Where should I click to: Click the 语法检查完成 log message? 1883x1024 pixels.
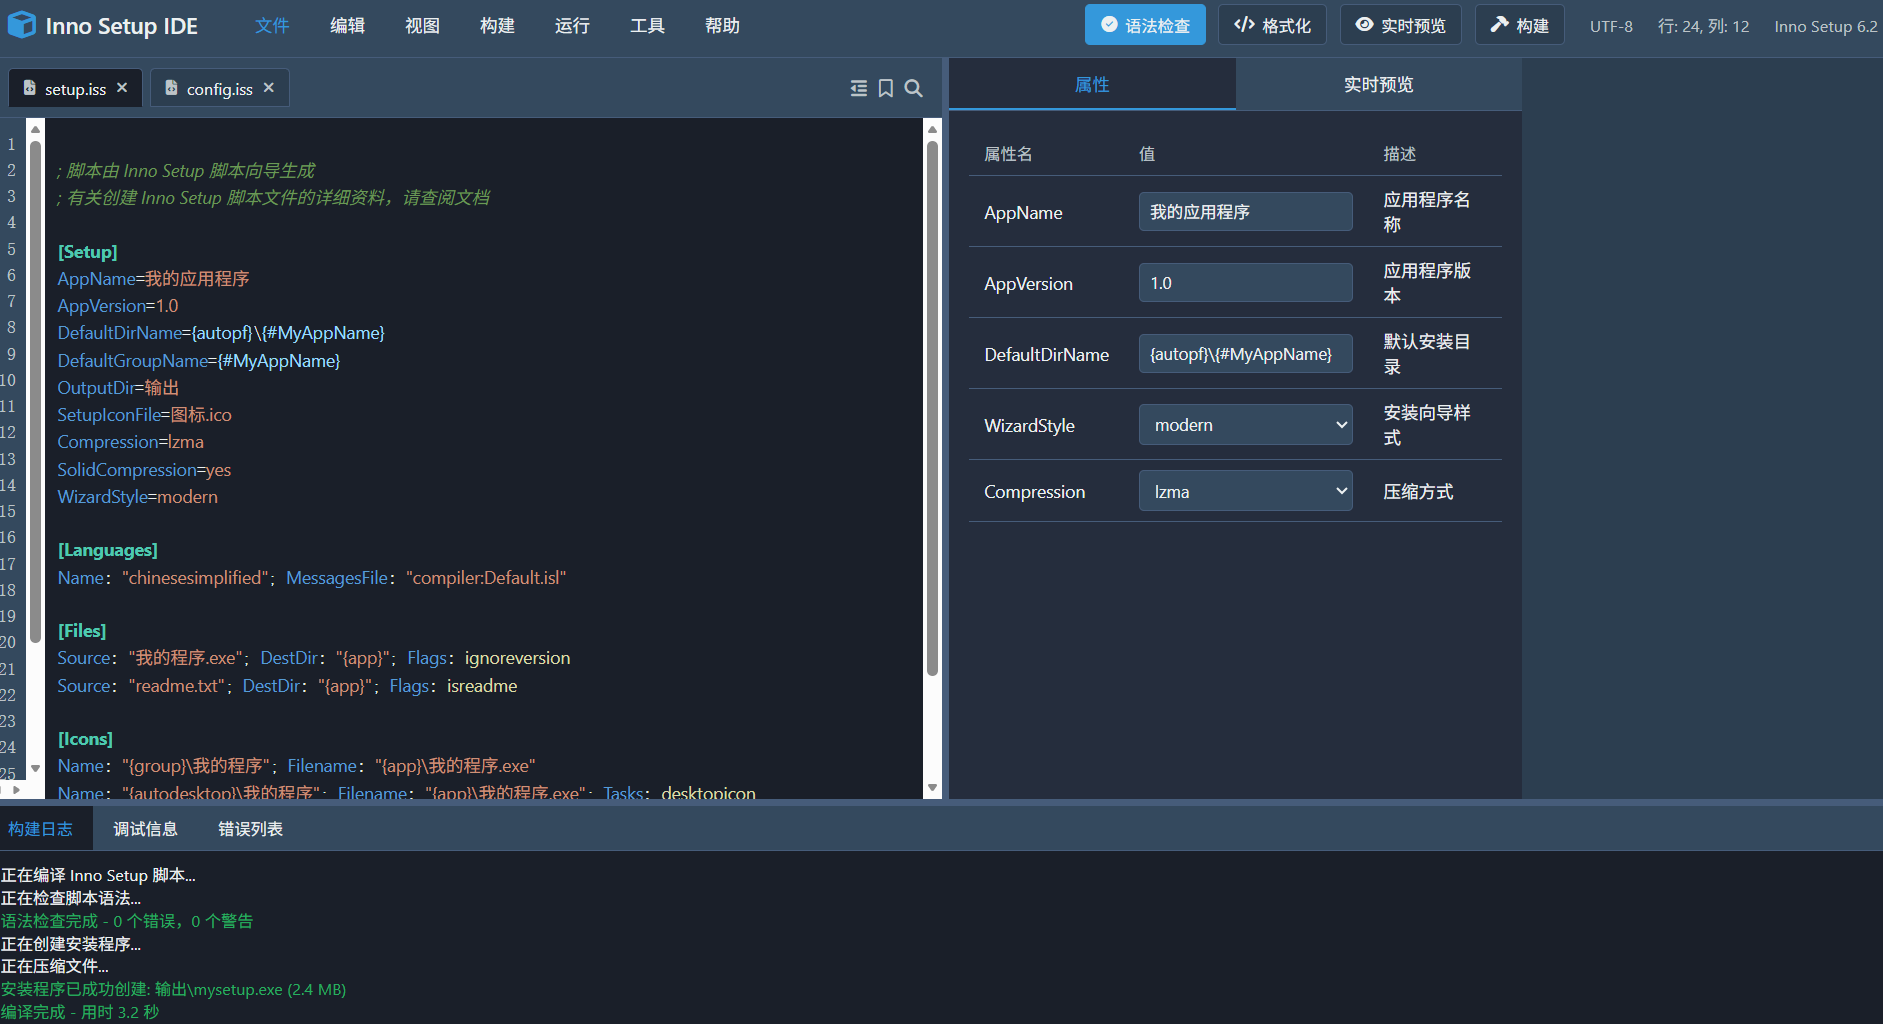[x=127, y=921]
